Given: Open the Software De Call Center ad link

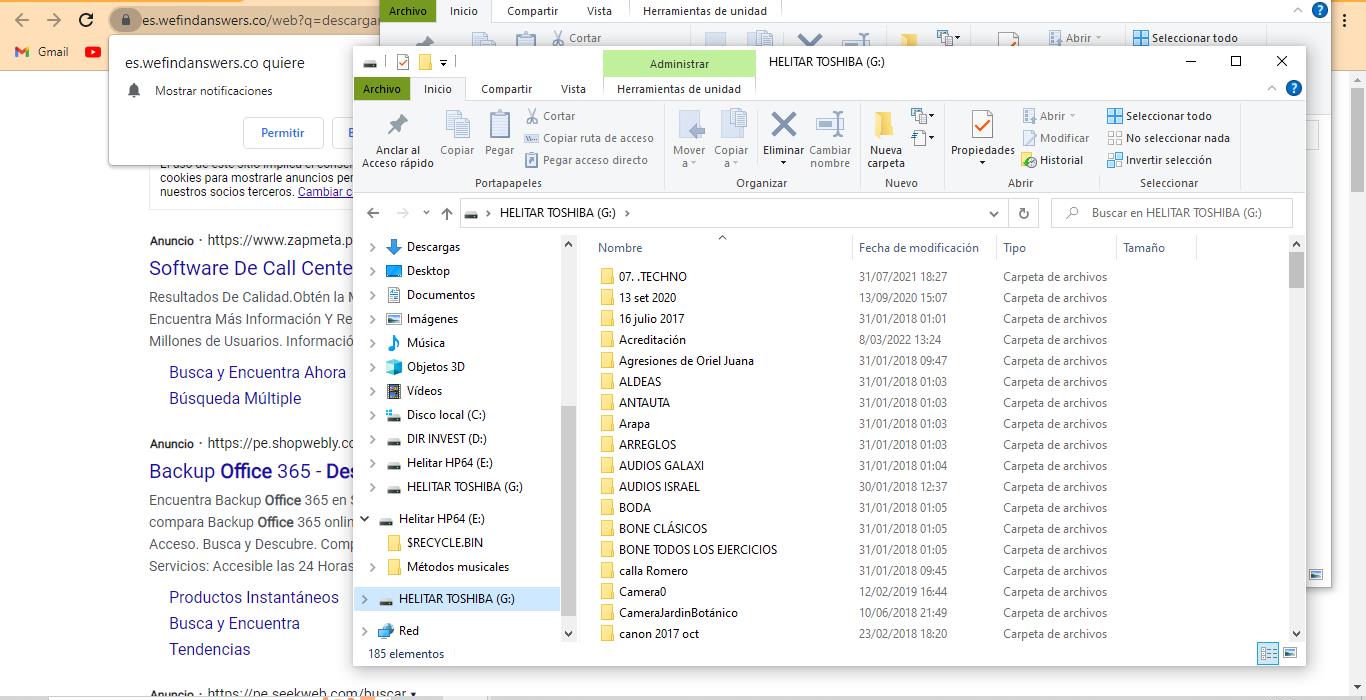Looking at the screenshot, I should (x=250, y=268).
